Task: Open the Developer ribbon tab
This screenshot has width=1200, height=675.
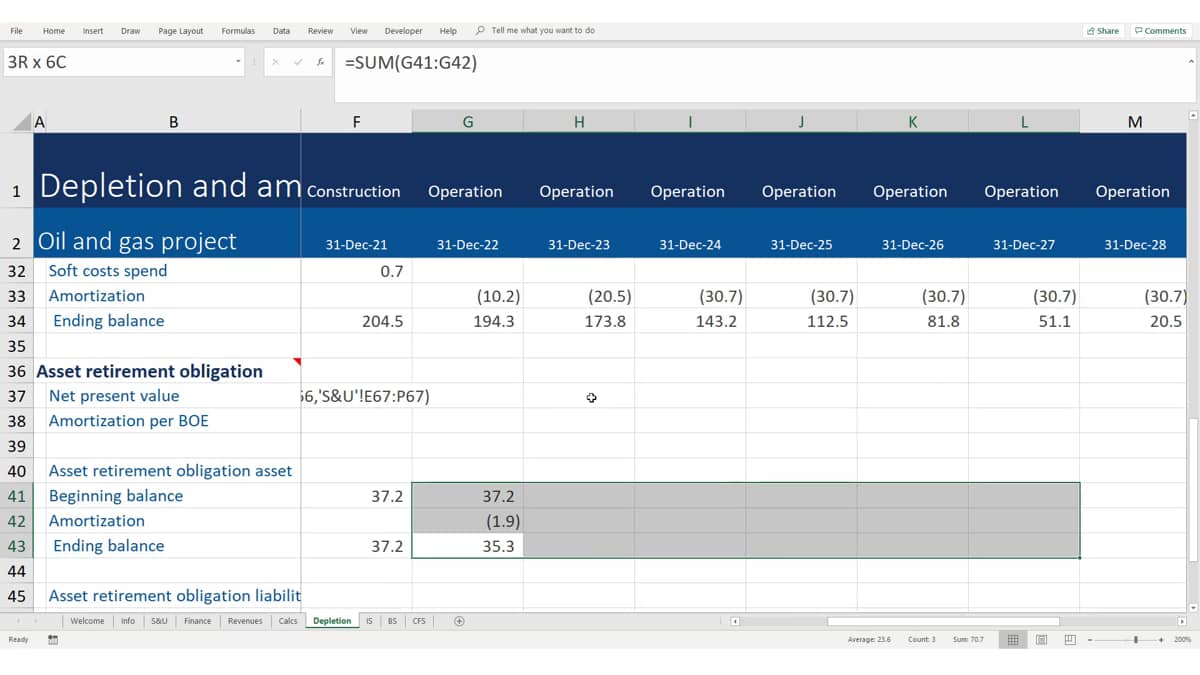Action: pos(403,31)
